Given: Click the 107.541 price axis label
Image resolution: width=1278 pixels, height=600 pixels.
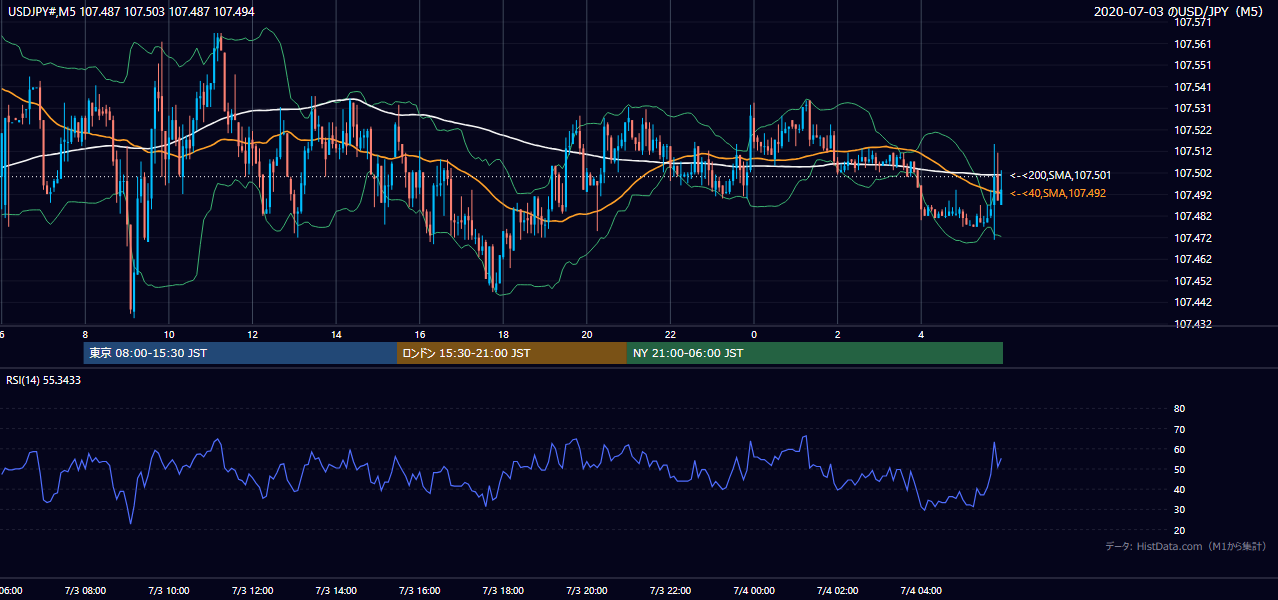Looking at the screenshot, I should pyautogui.click(x=1195, y=87).
